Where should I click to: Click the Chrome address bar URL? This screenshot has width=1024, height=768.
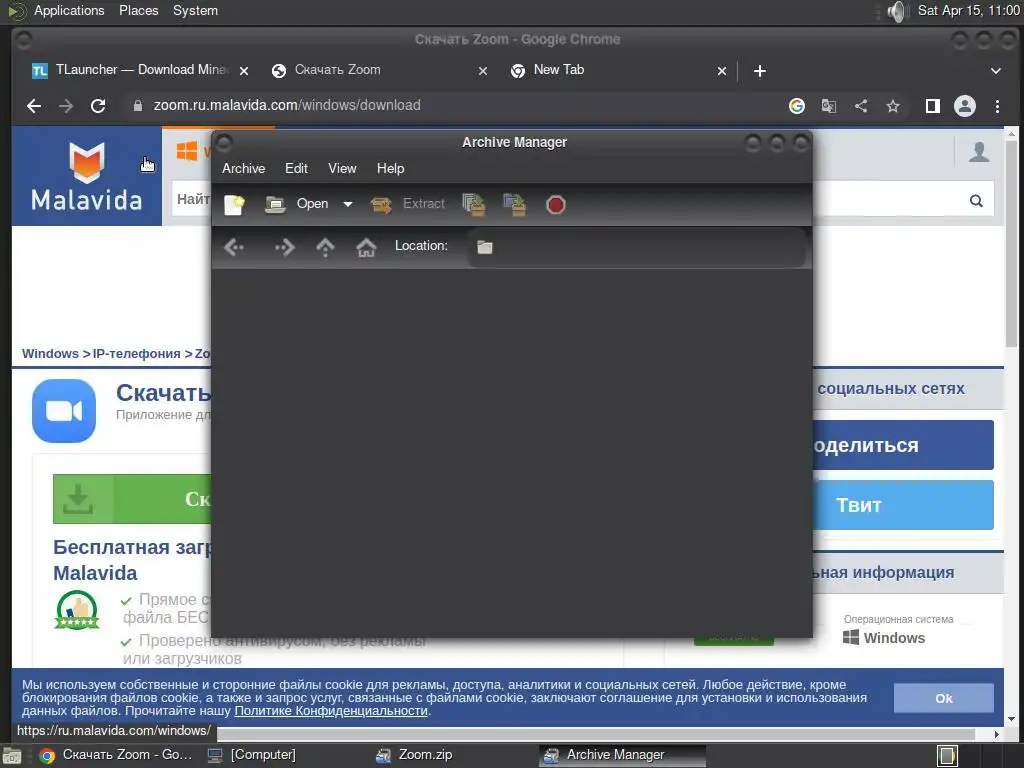(287, 105)
